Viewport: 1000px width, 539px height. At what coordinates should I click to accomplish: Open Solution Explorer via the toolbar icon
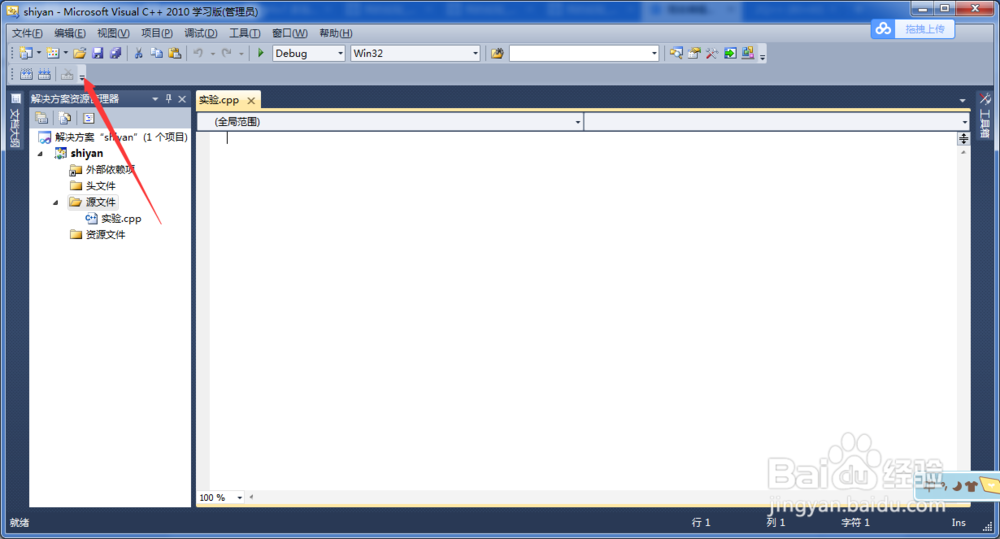tap(676, 54)
